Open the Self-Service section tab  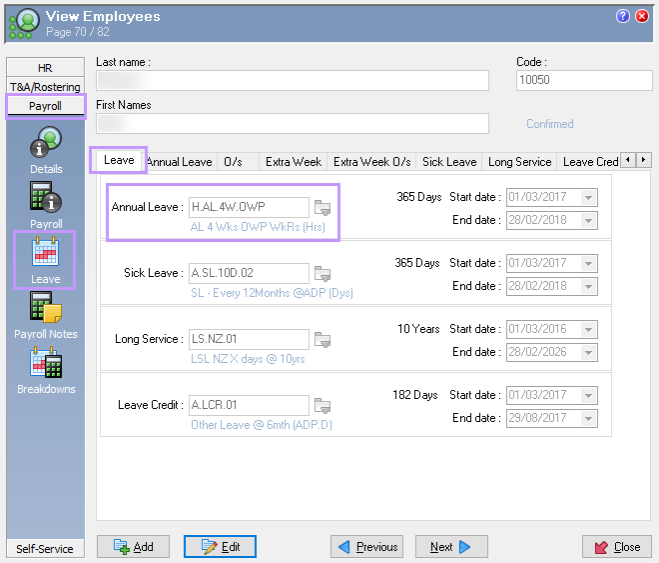(x=45, y=549)
